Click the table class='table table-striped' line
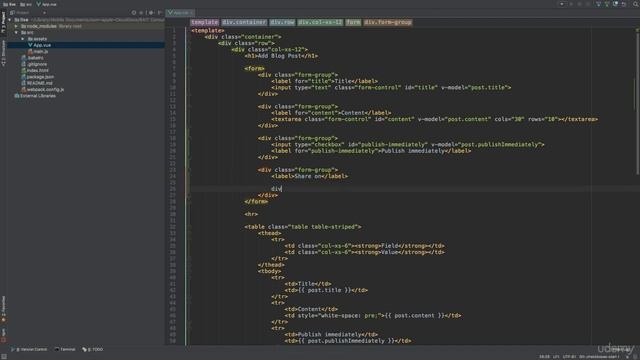 coord(303,227)
